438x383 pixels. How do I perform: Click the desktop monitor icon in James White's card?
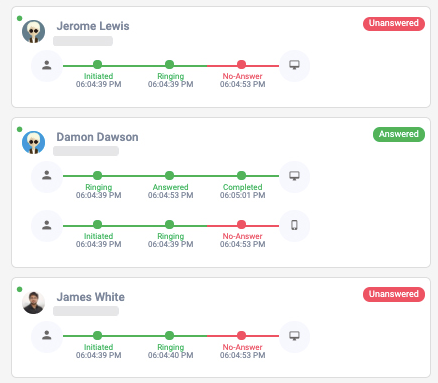click(294, 336)
